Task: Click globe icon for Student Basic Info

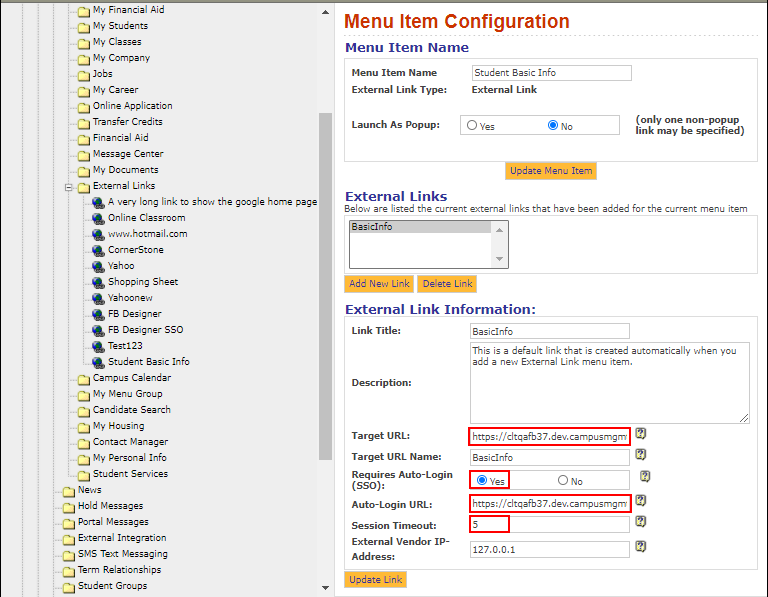Action: [98, 362]
